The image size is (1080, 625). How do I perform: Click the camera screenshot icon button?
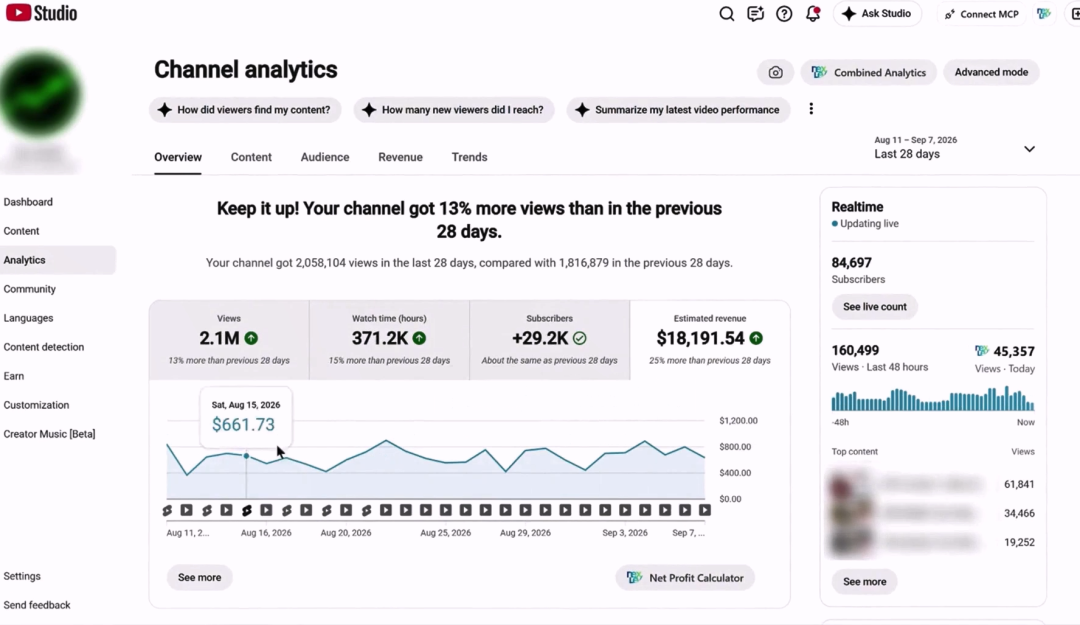pos(776,72)
